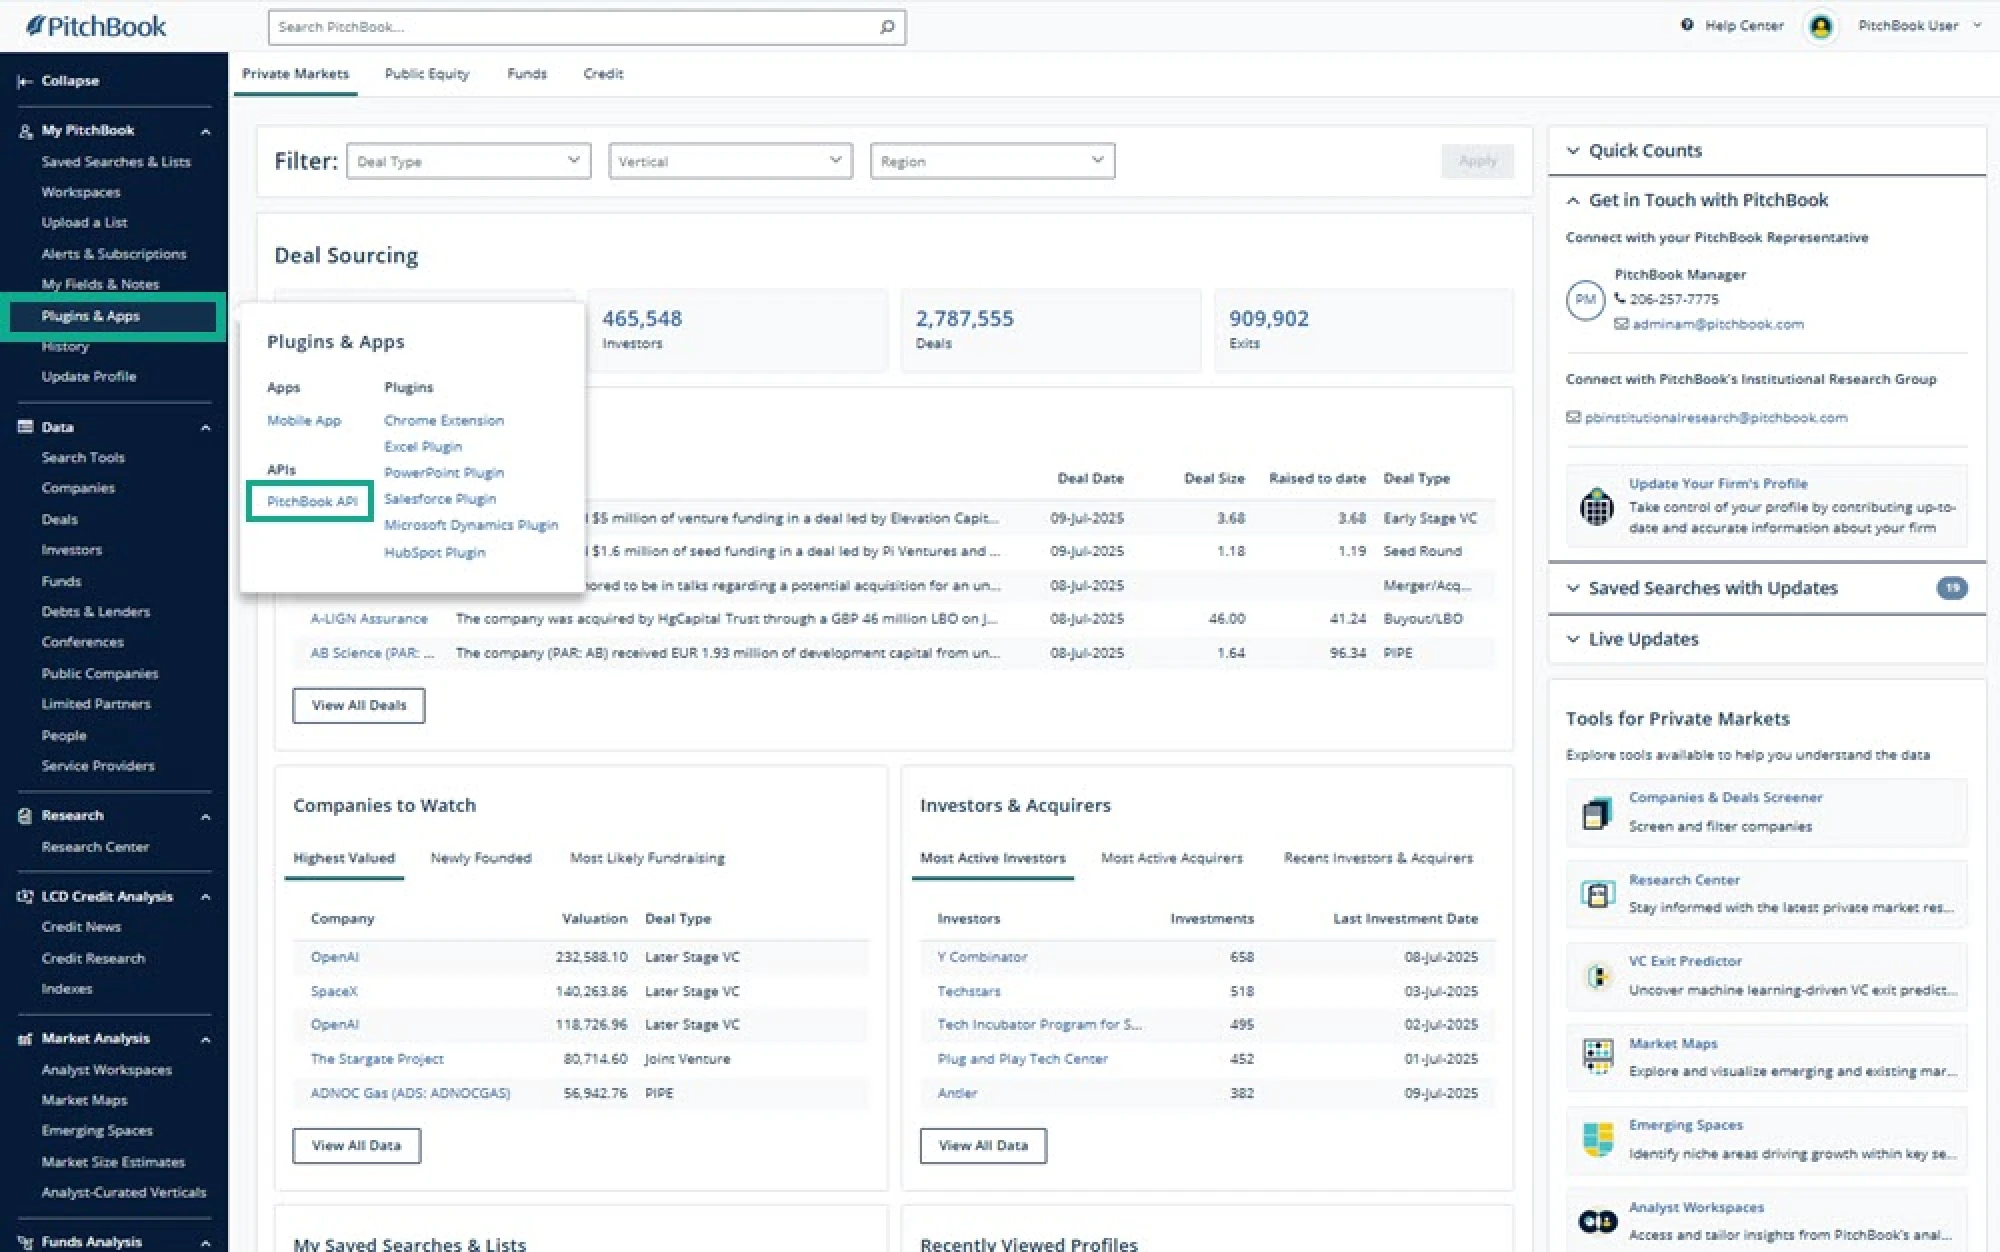Viewport: 2000px width, 1252px height.
Task: Click the Collapse sidebar arrow icon
Action: point(25,81)
